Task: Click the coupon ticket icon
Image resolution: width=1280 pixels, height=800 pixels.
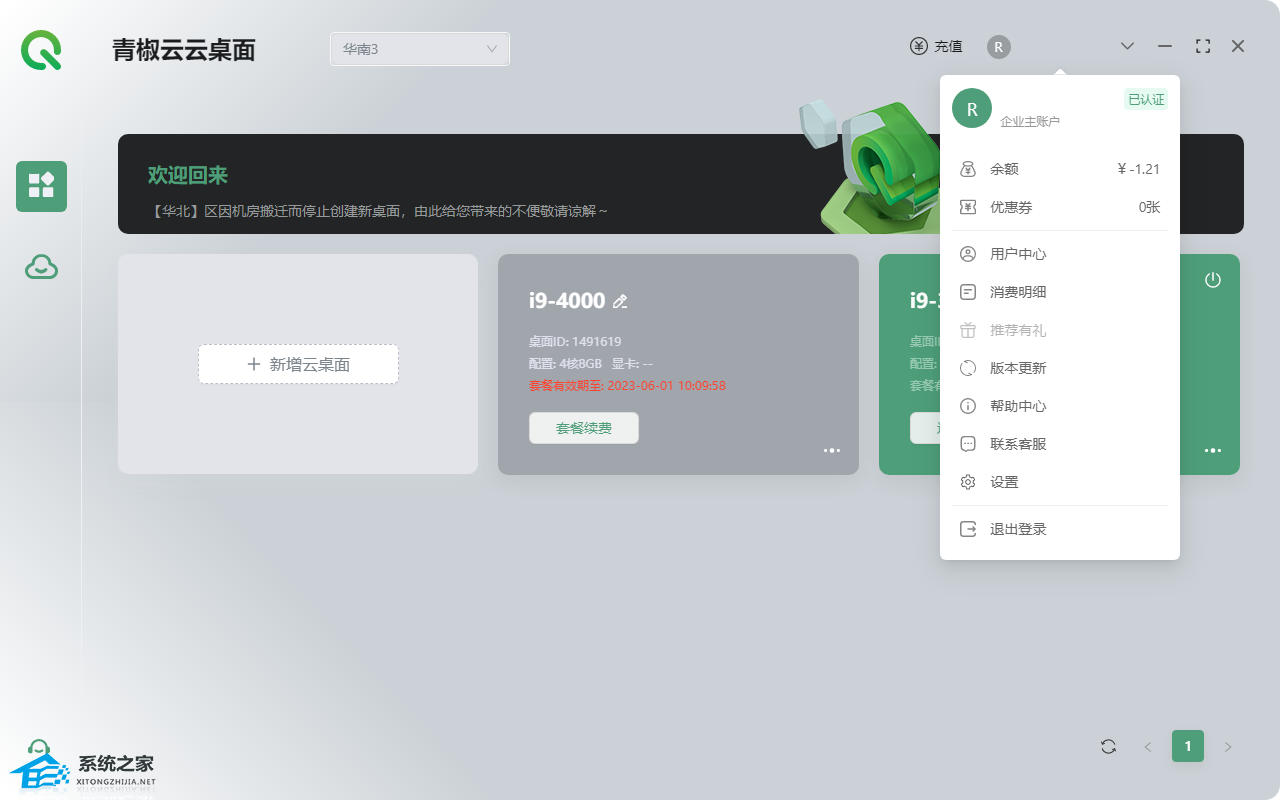Action: point(968,208)
